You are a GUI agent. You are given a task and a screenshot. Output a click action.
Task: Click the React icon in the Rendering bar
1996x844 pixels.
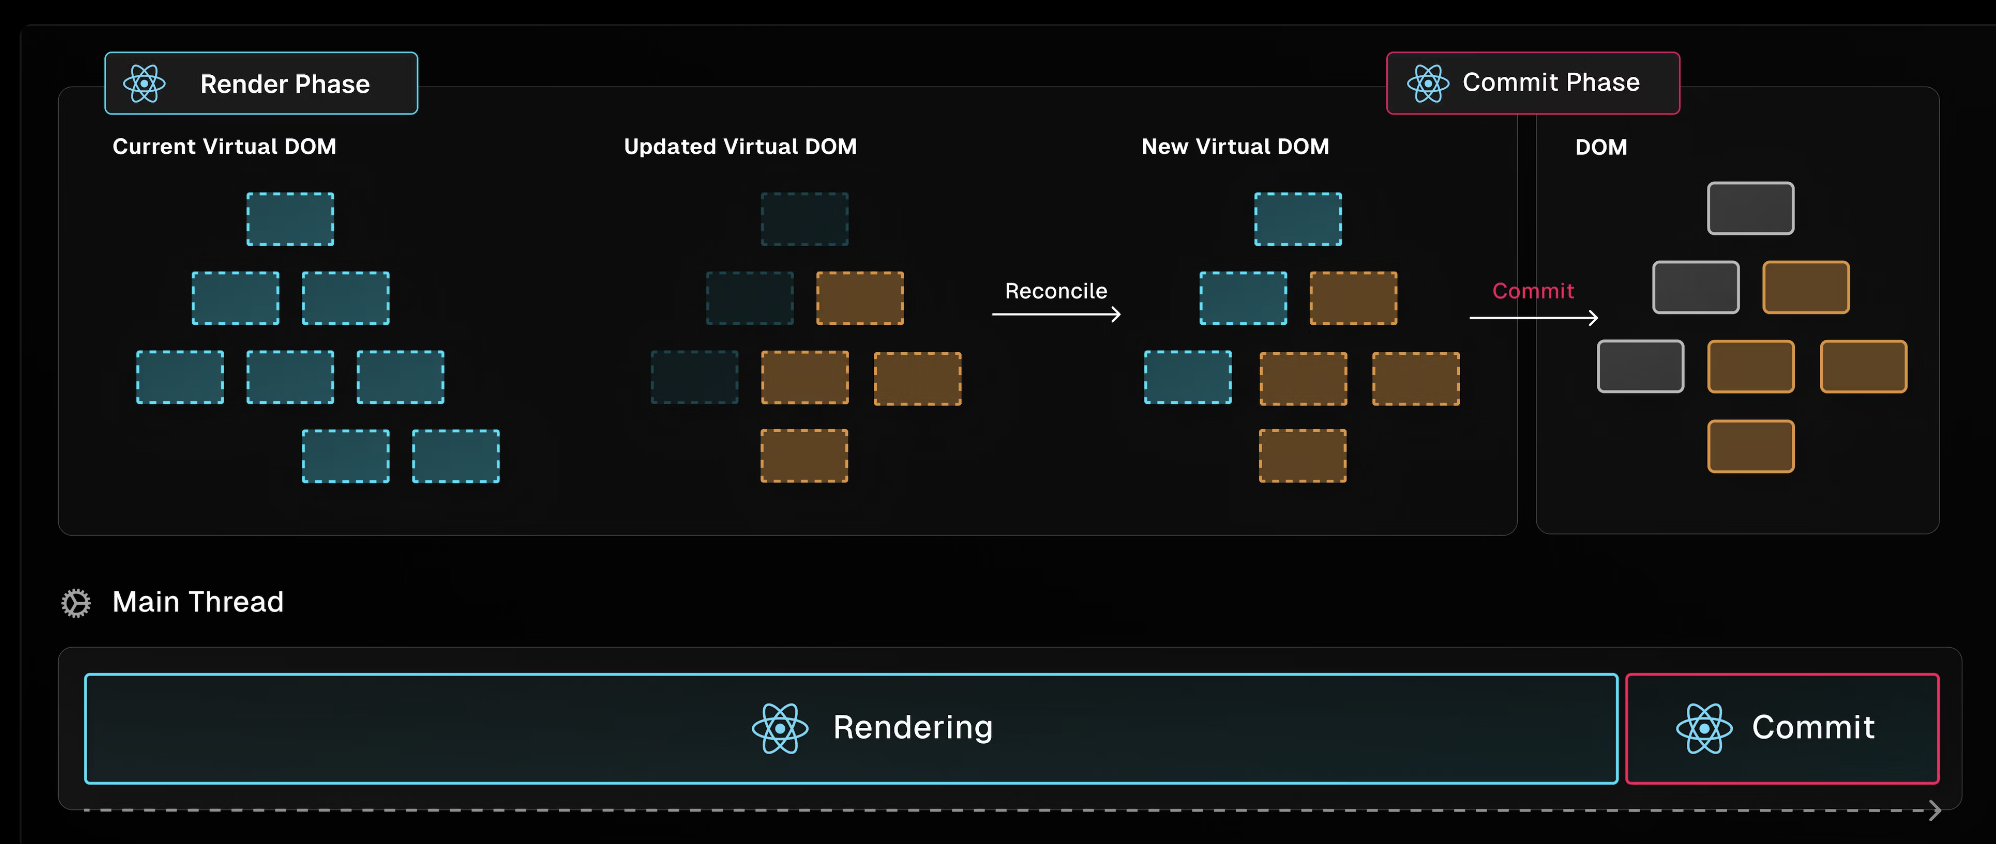[x=780, y=728]
